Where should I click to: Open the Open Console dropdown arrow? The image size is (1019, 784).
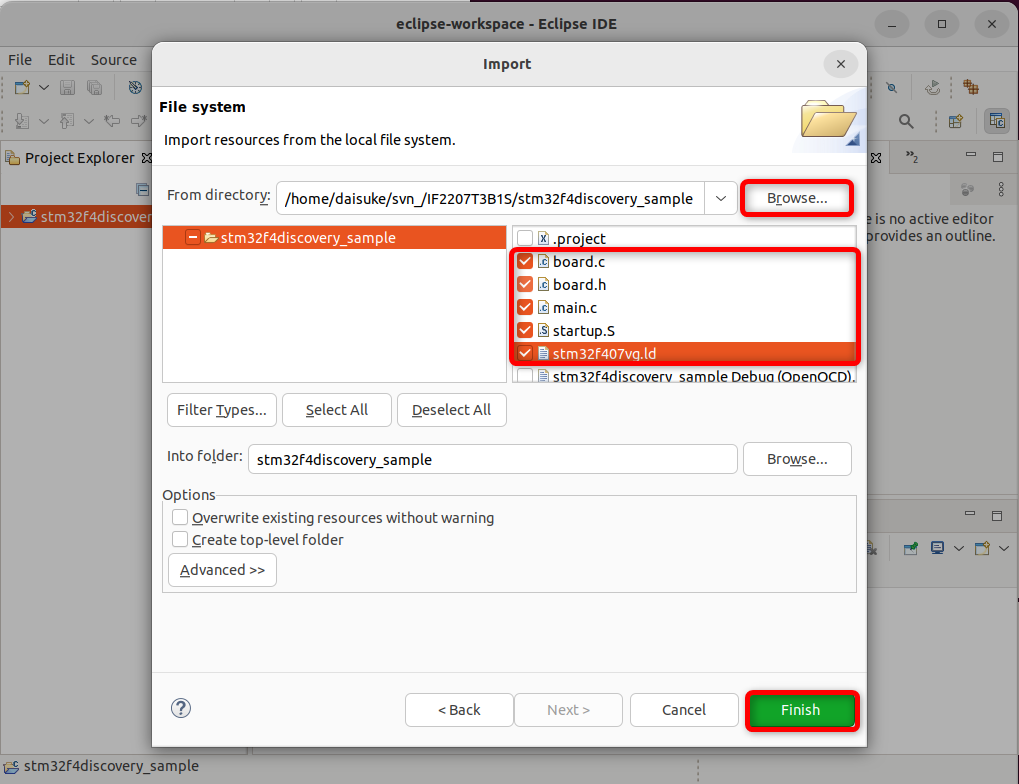click(1003, 548)
